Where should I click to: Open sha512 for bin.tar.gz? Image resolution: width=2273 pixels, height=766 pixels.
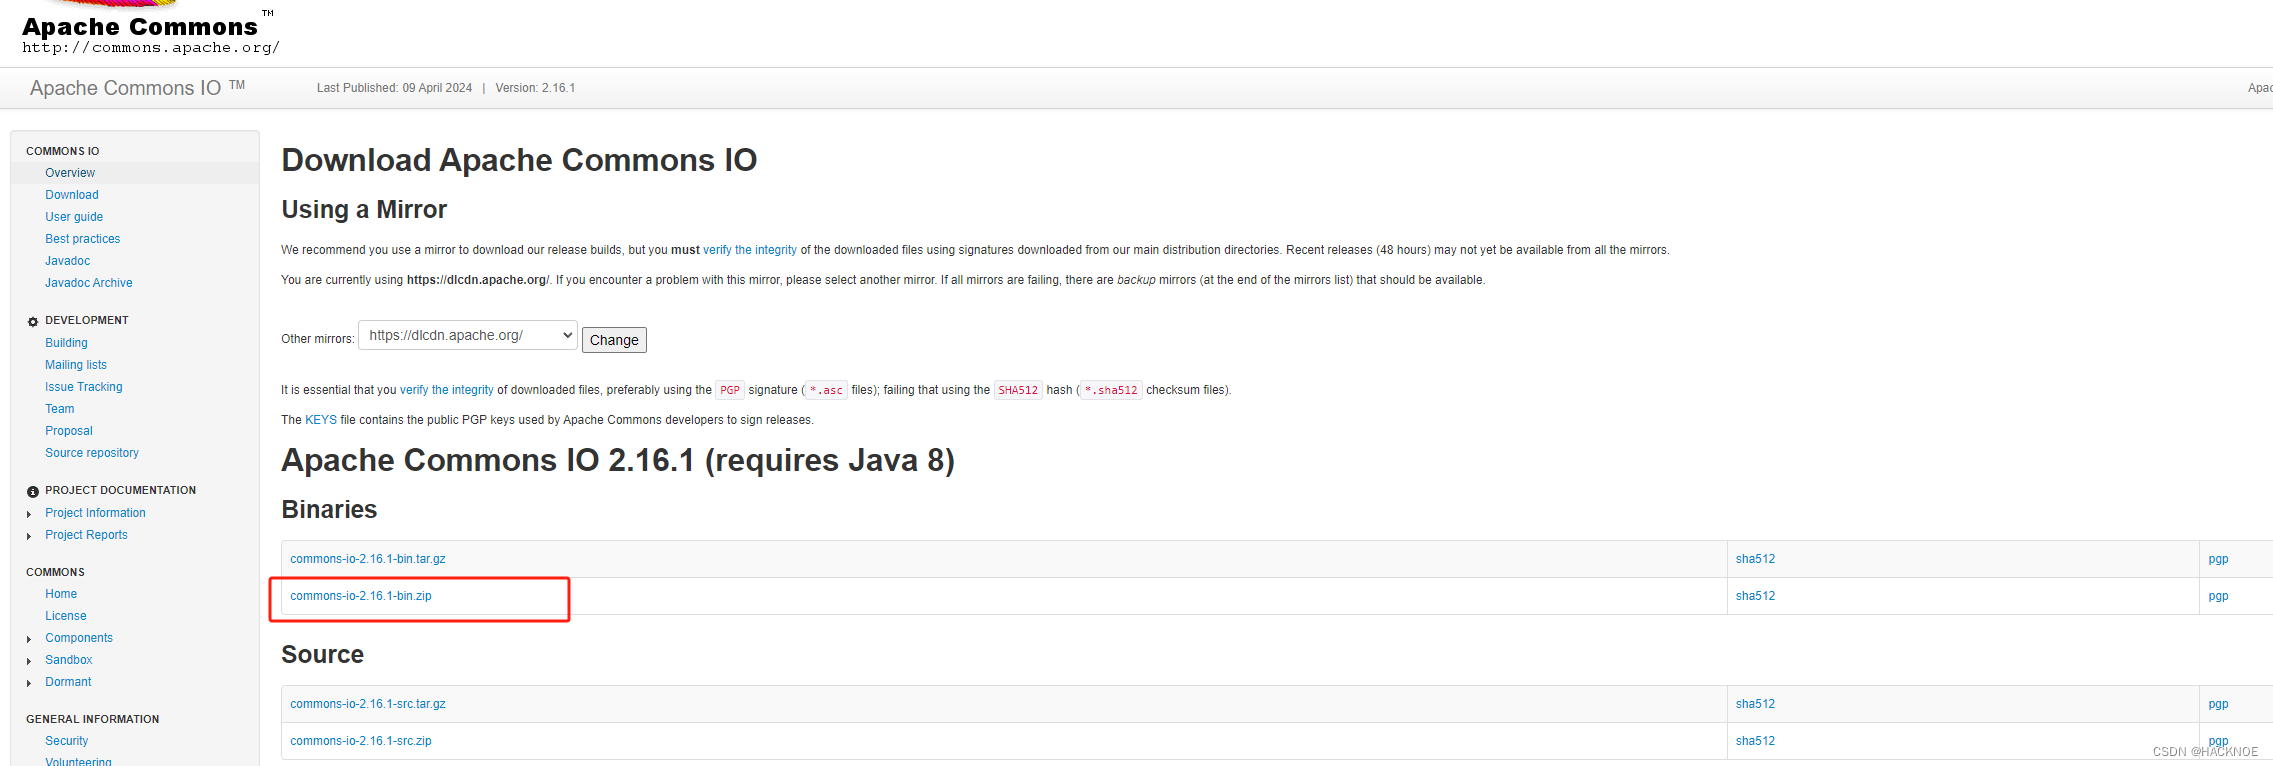click(x=1755, y=559)
